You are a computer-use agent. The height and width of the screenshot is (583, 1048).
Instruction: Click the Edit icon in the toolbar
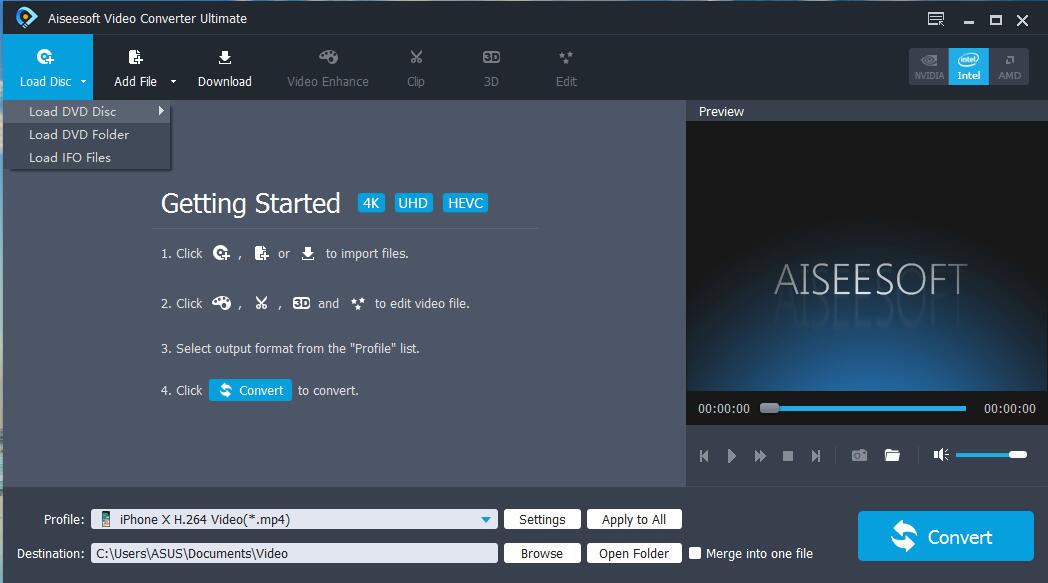[x=566, y=67]
